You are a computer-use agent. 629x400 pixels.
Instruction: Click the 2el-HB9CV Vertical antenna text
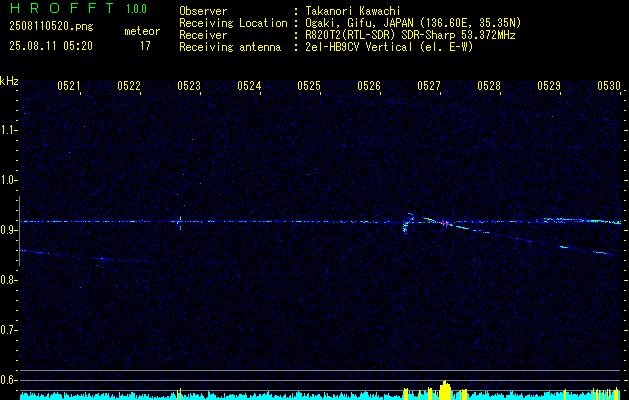click(389, 47)
